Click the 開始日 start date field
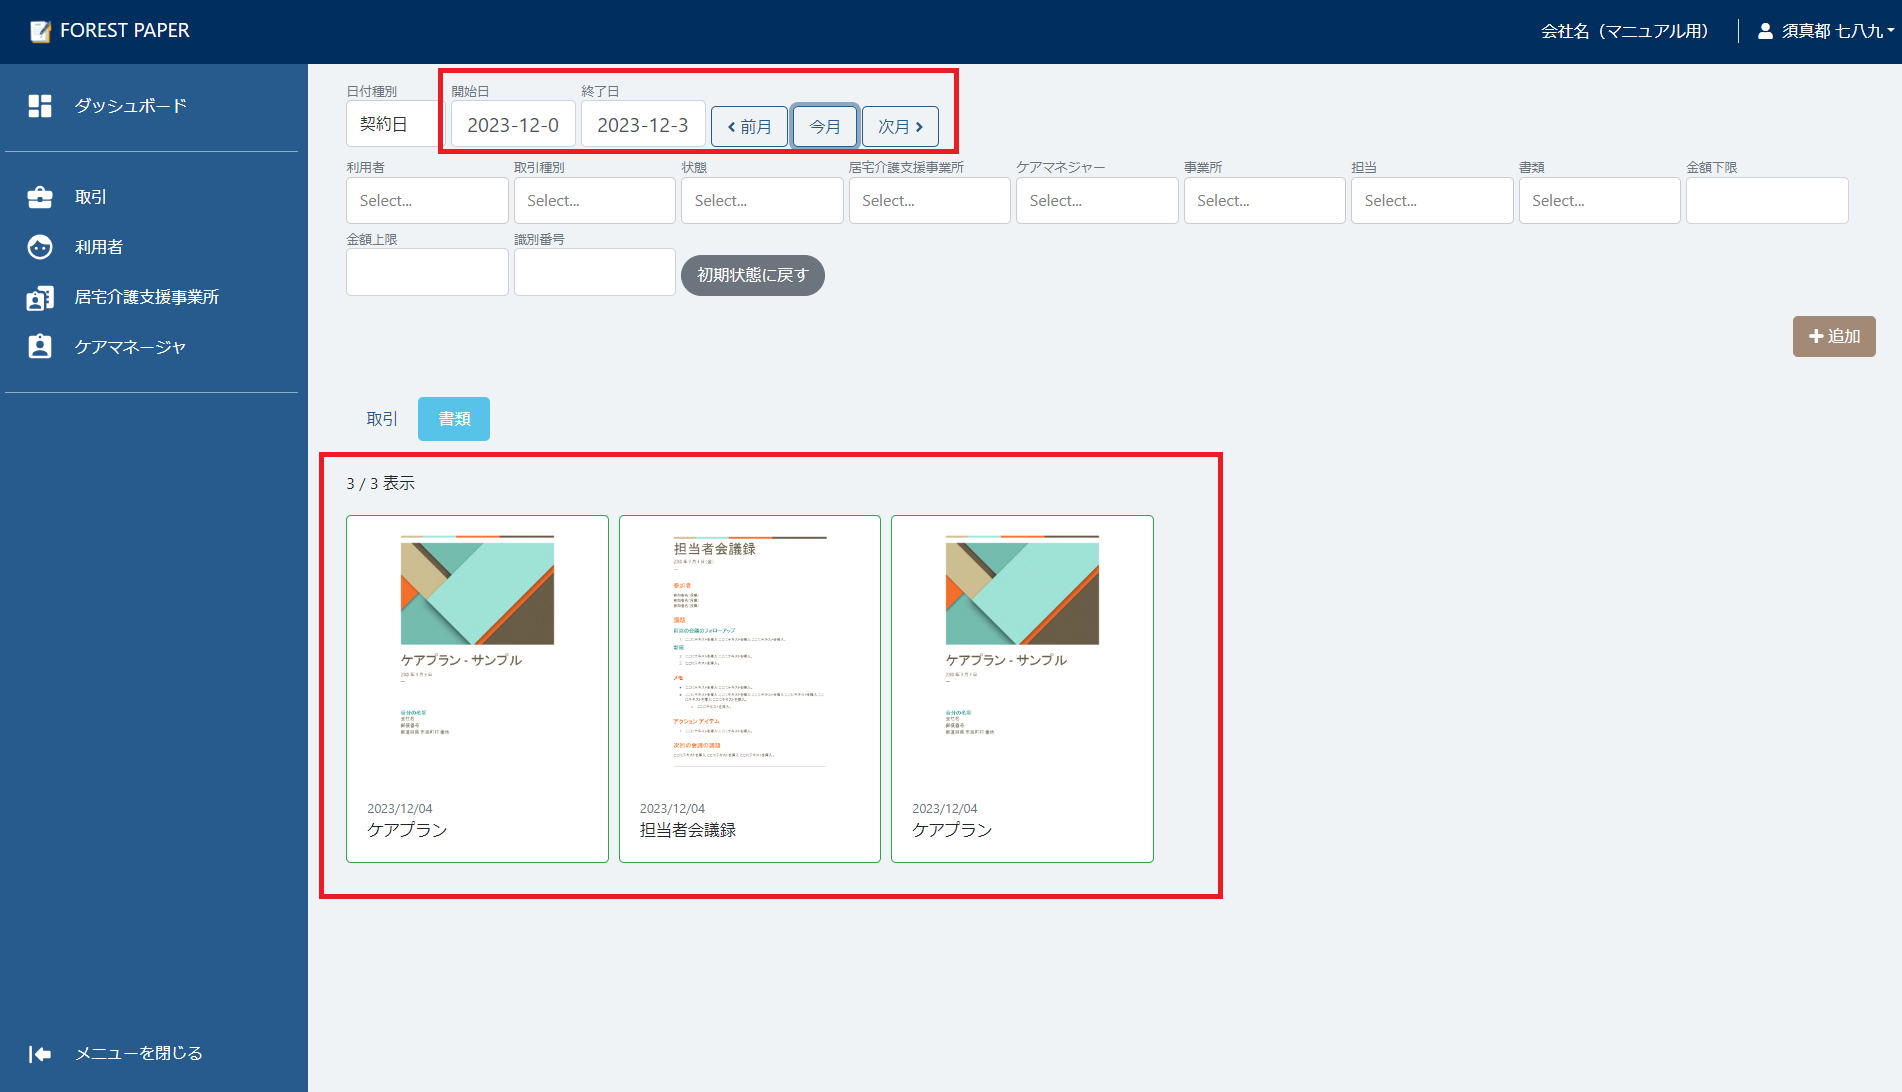This screenshot has width=1902, height=1092. click(x=513, y=125)
